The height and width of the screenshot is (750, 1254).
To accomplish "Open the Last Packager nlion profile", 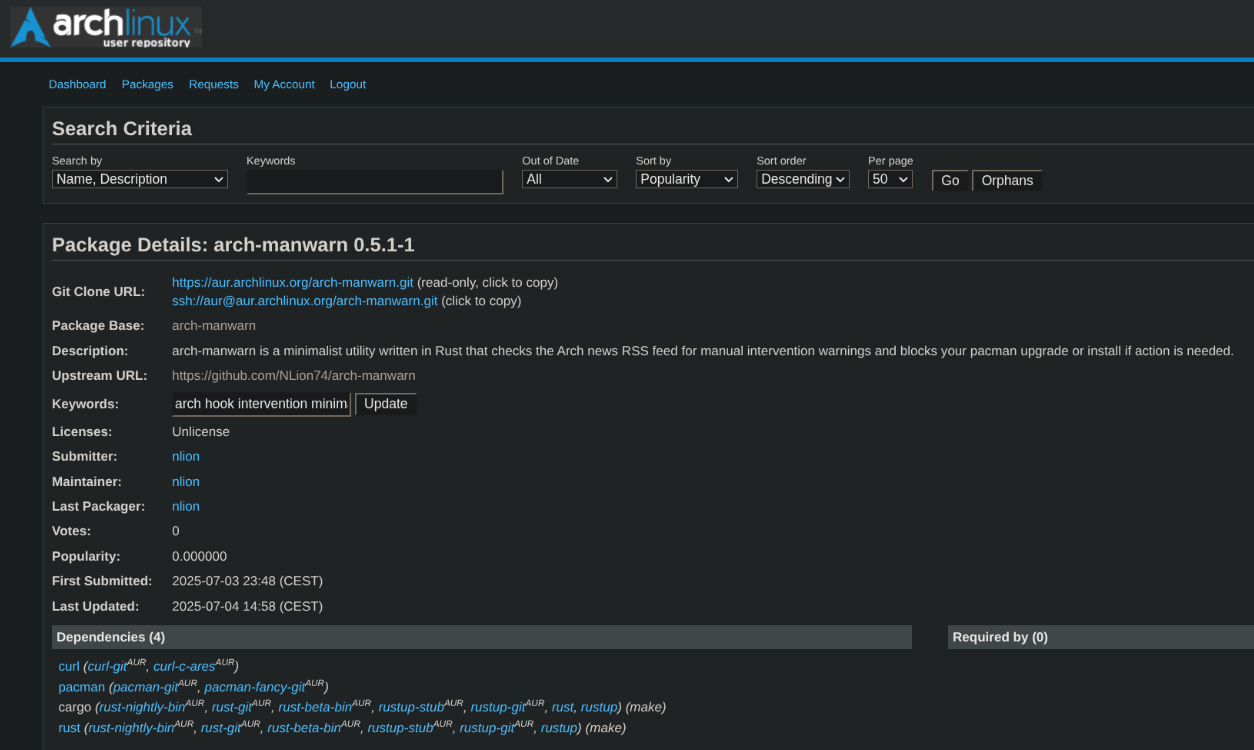I will tap(186, 507).
